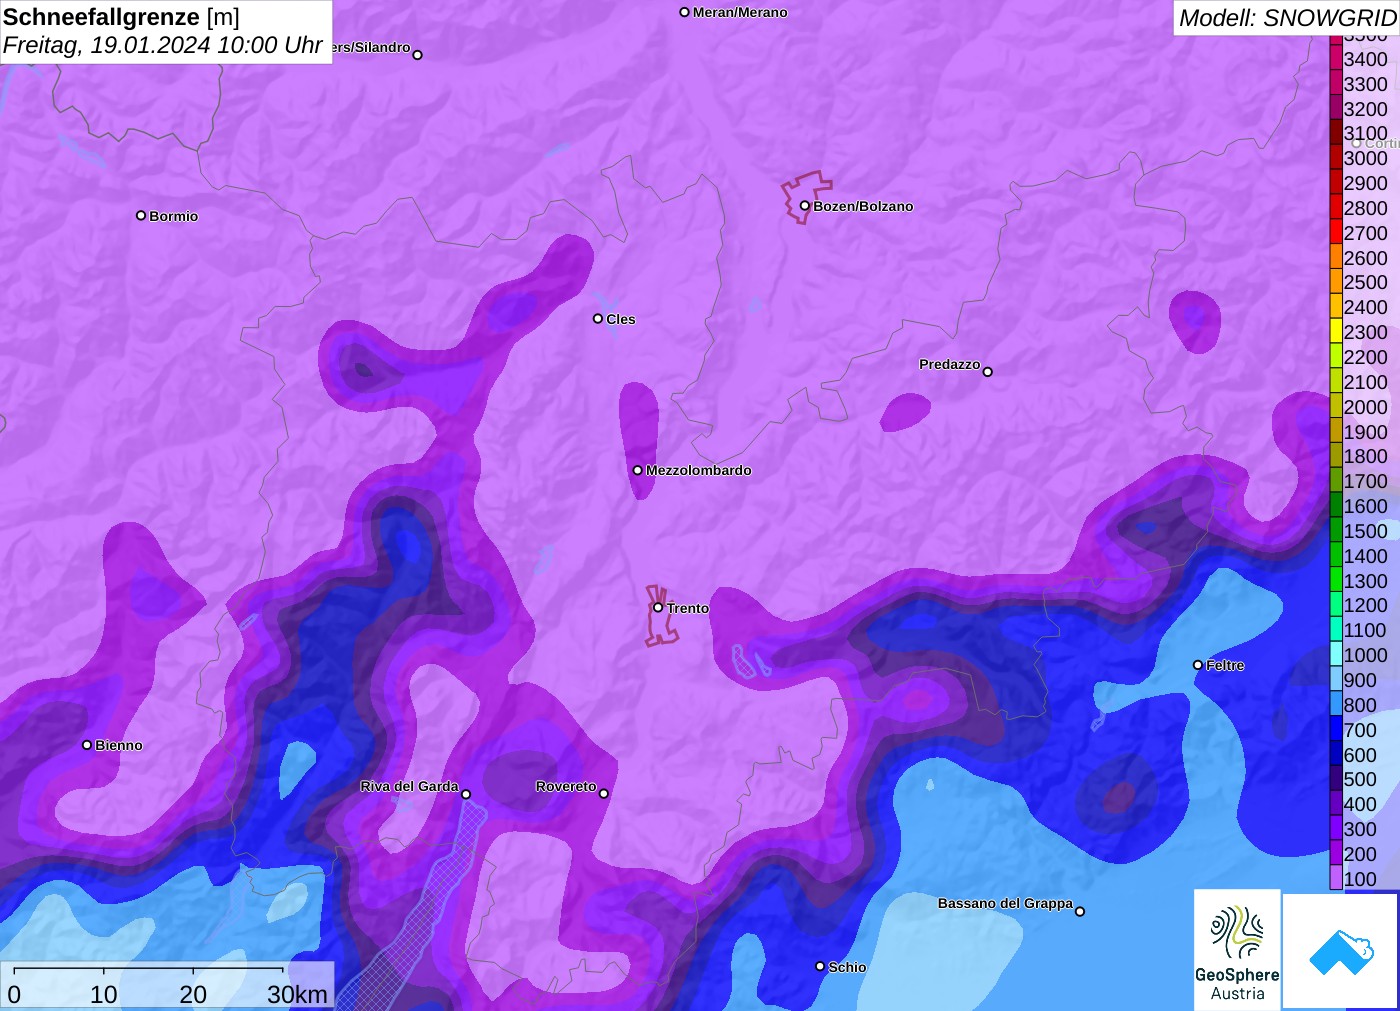This screenshot has width=1400, height=1011.
Task: Click the 1300 legend value
Action: click(1365, 581)
